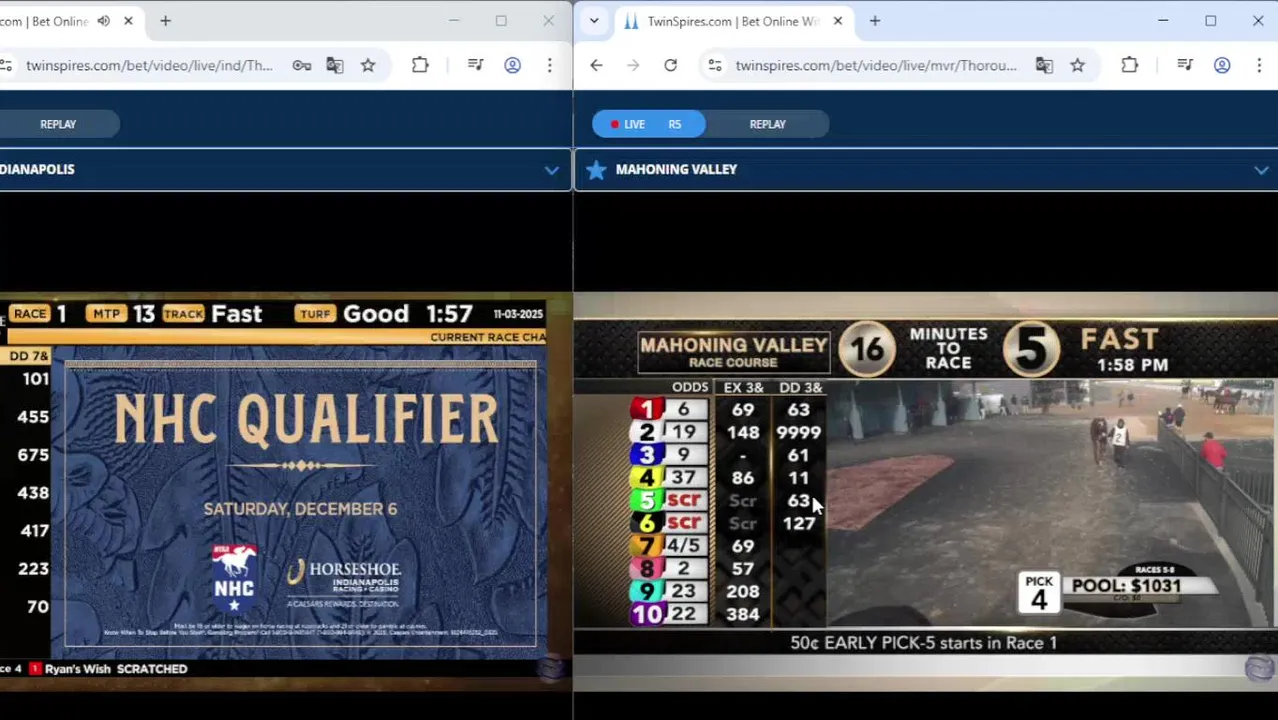The width and height of the screenshot is (1278, 720).
Task: Select REPLAY in the left window
Action: [58, 124]
